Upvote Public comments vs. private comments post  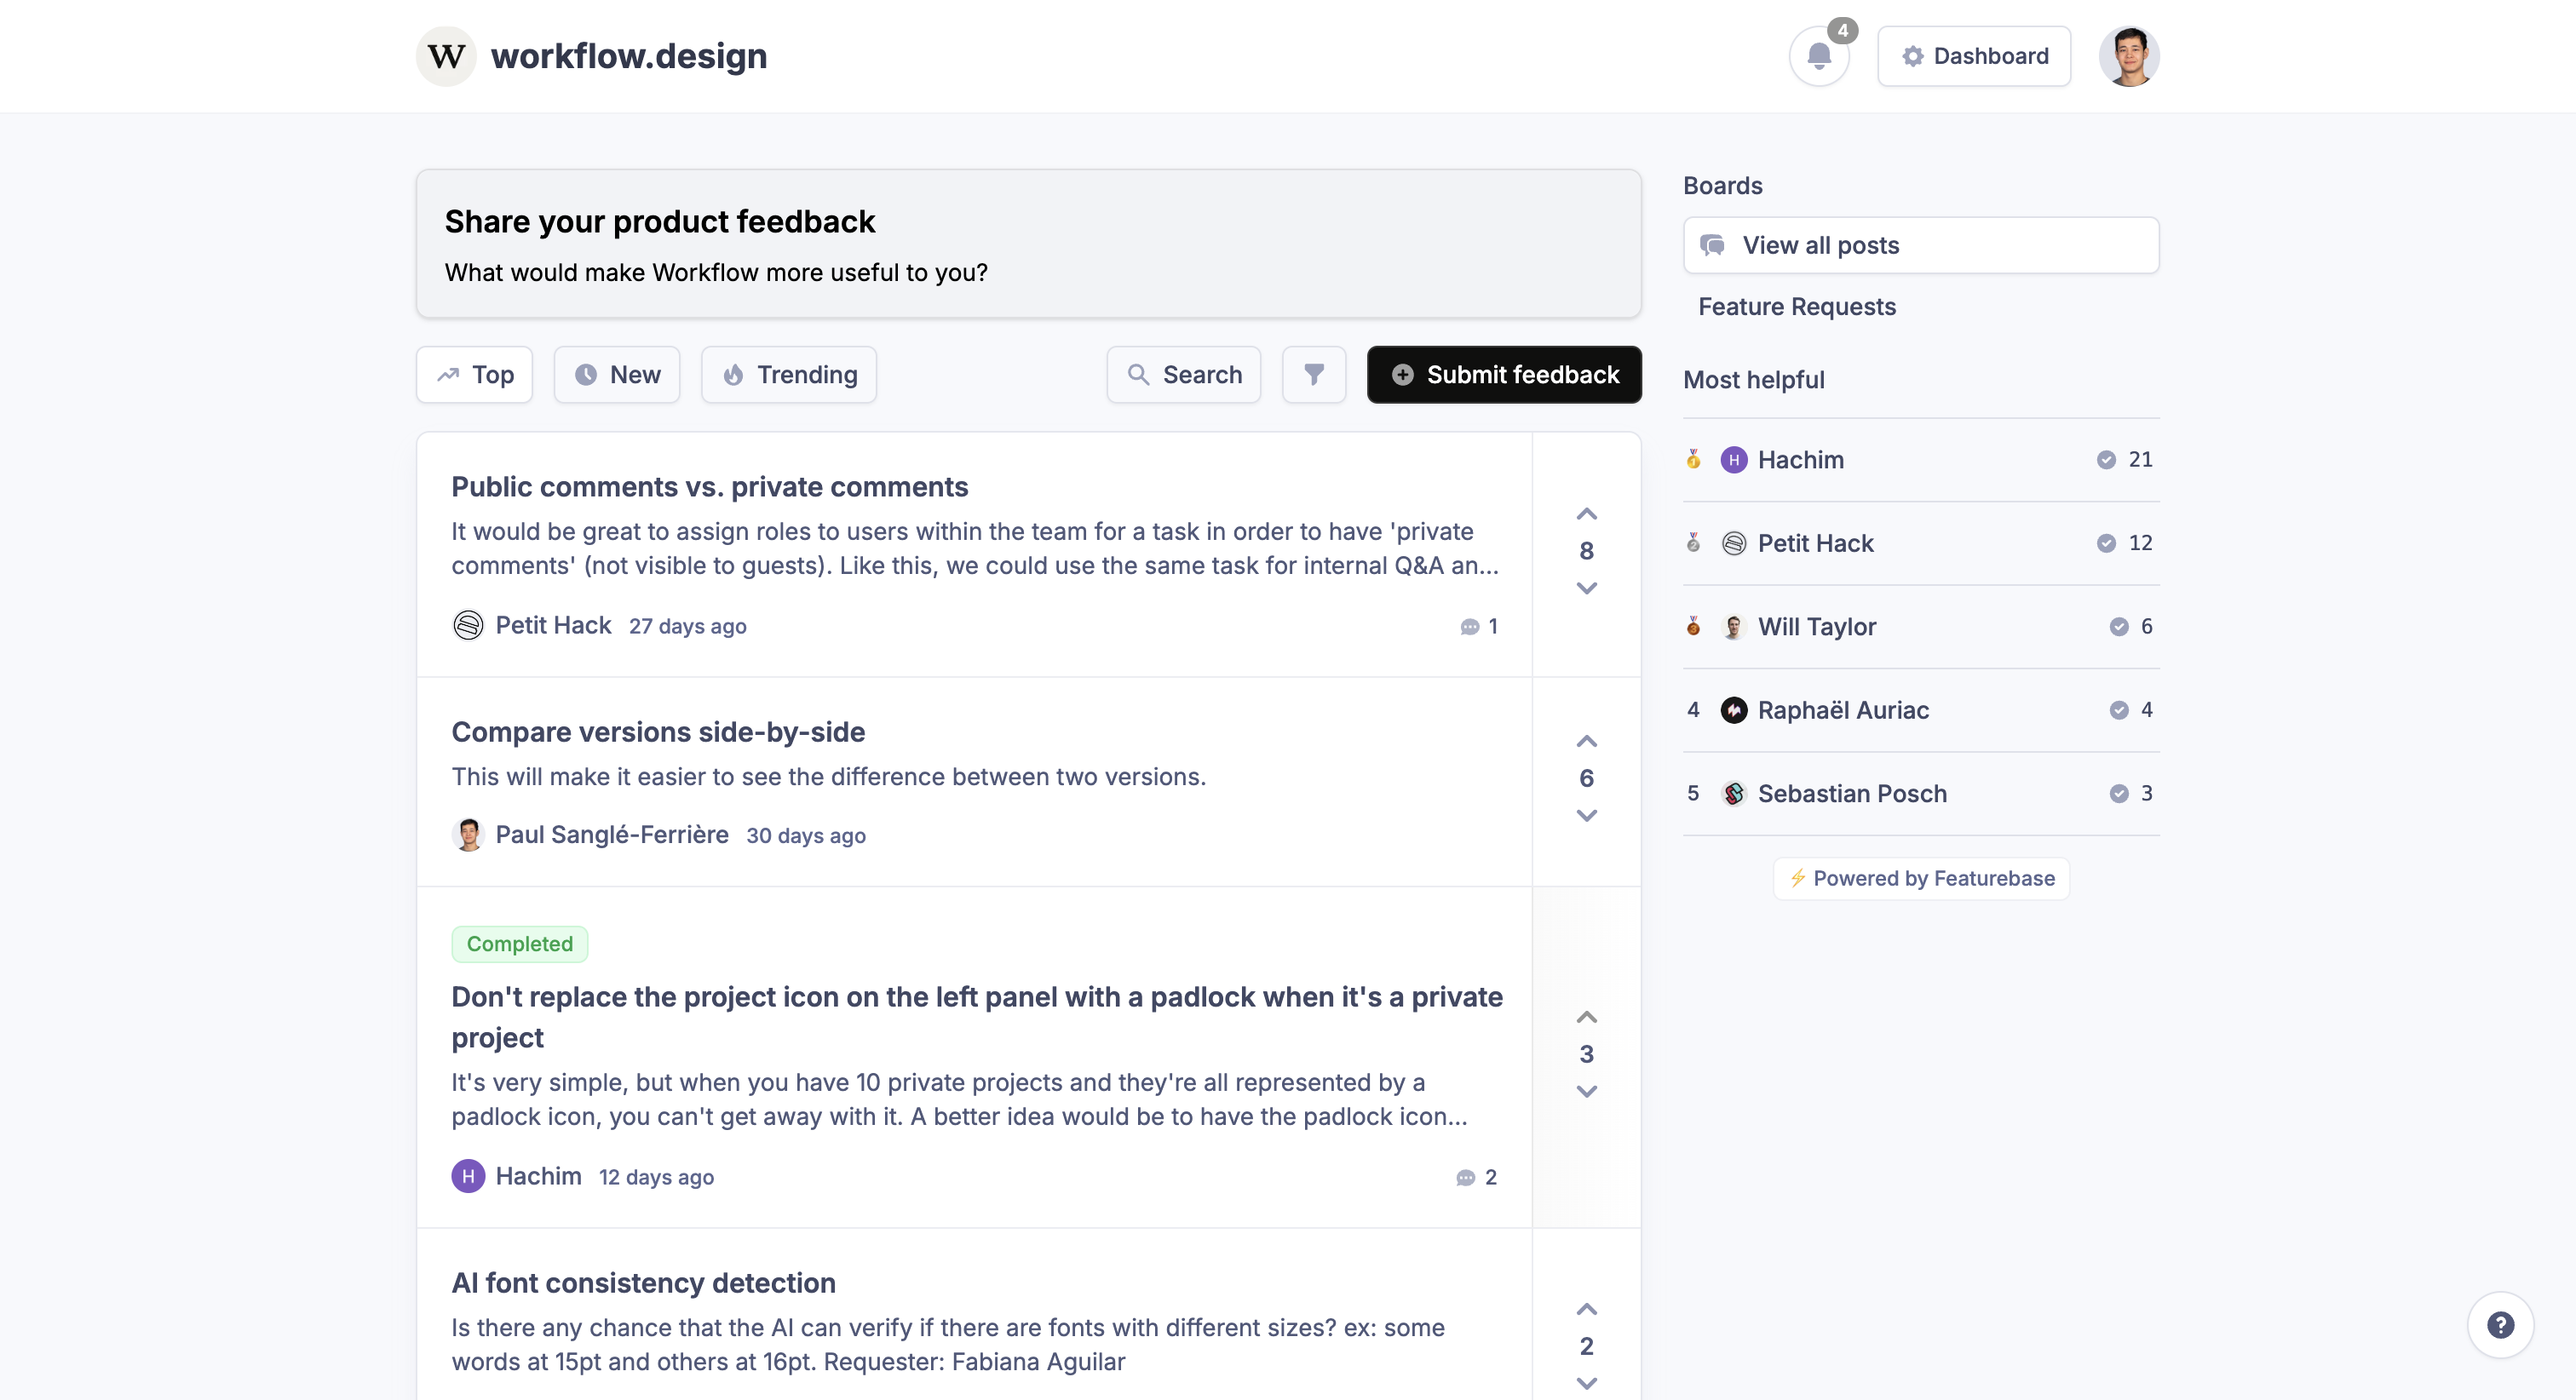[1587, 514]
